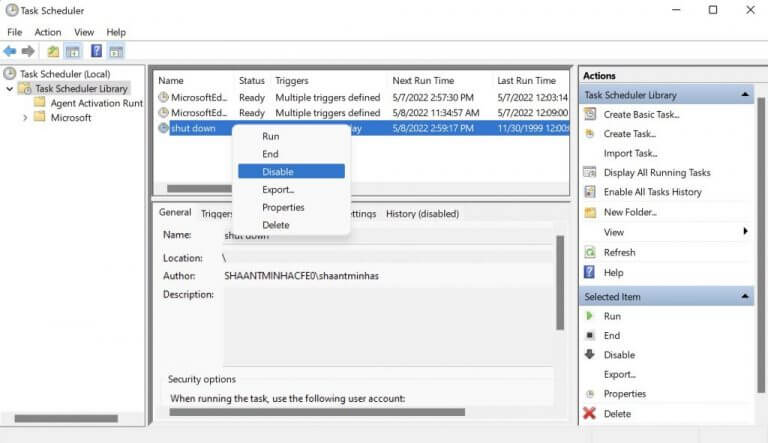The image size is (768, 443).
Task: Click the Author value SHAANTMINHACFE0\shaantminhas
Action: pyautogui.click(x=301, y=276)
